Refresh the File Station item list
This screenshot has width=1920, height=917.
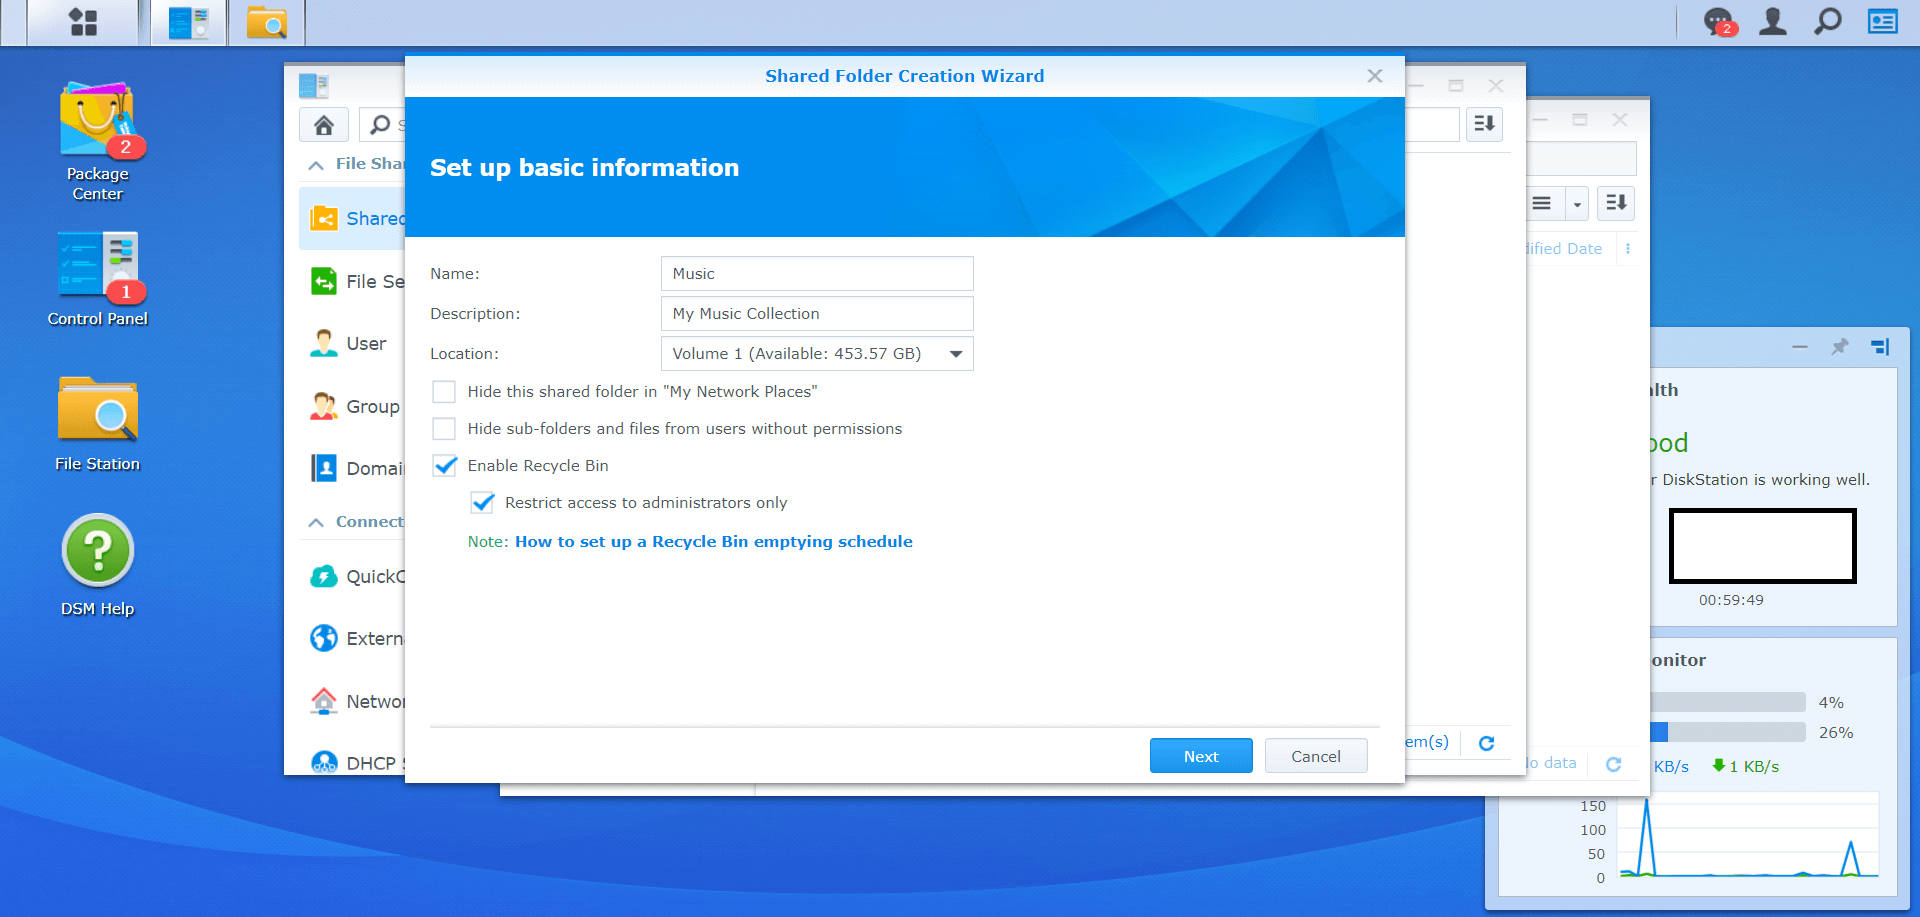click(1613, 764)
